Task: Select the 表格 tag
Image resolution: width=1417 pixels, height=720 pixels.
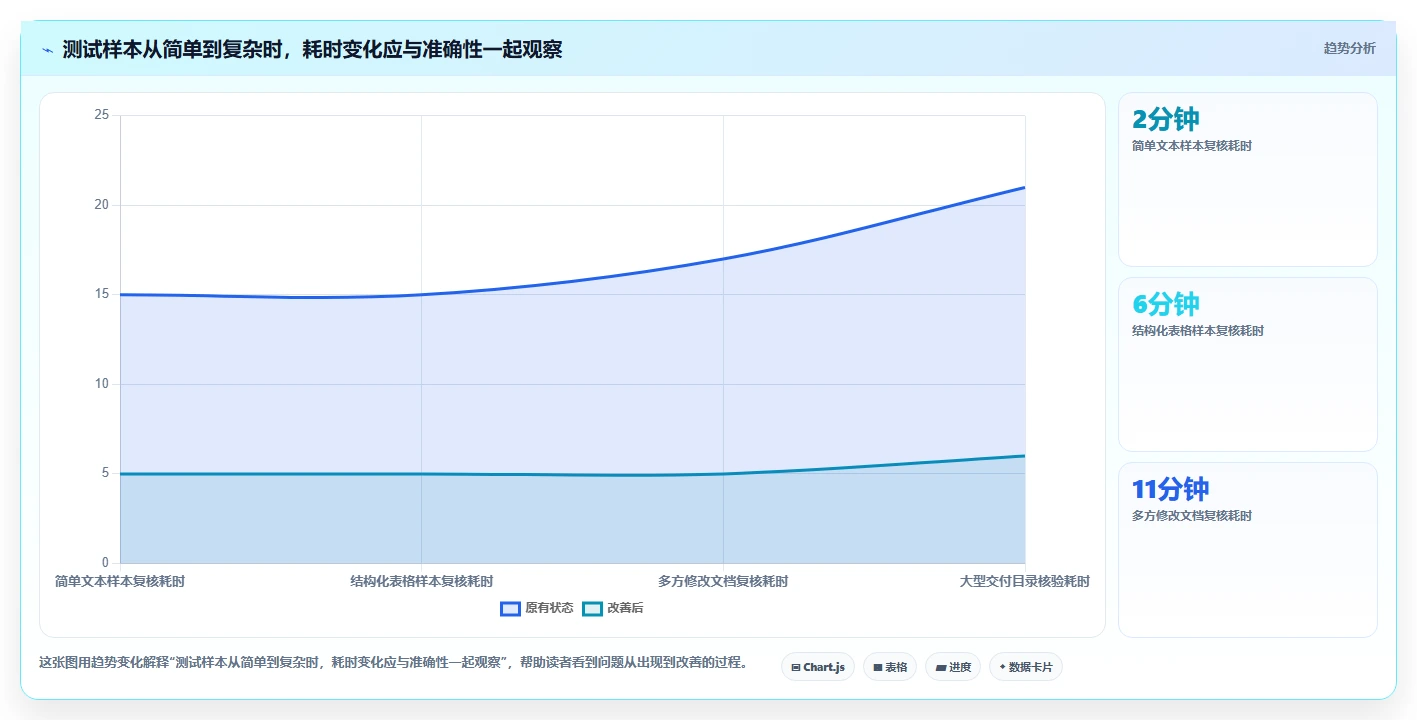Action: click(890, 667)
